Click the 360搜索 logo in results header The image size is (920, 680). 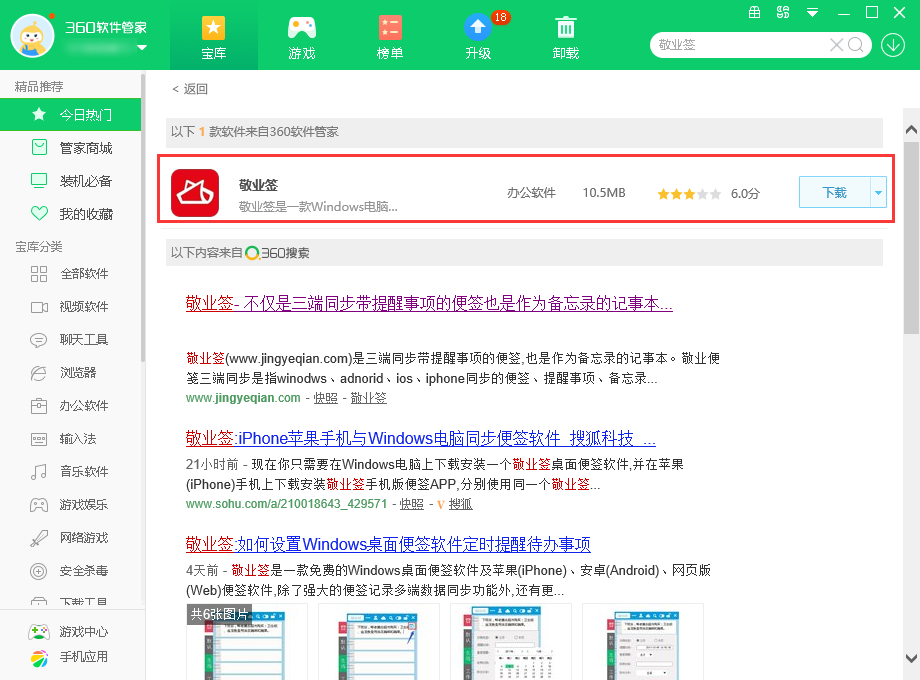[x=278, y=253]
